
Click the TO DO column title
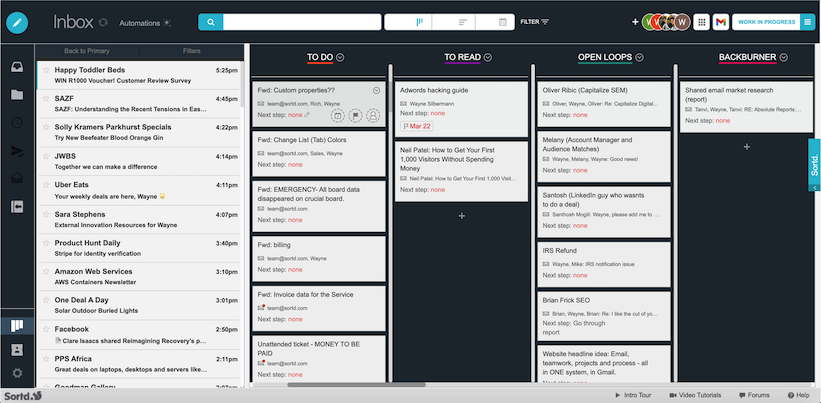coord(320,57)
